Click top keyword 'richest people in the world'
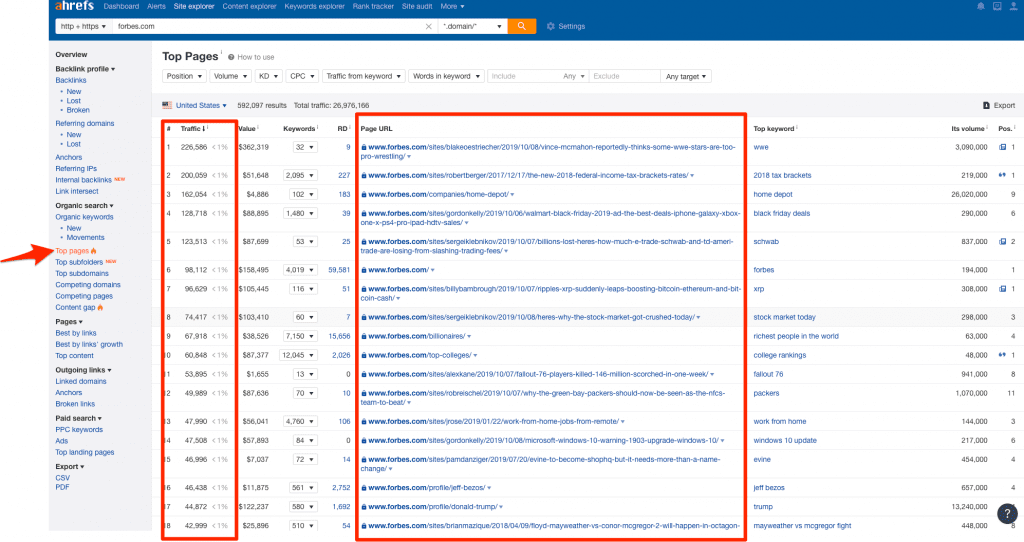The height and width of the screenshot is (542, 1024). [796, 336]
